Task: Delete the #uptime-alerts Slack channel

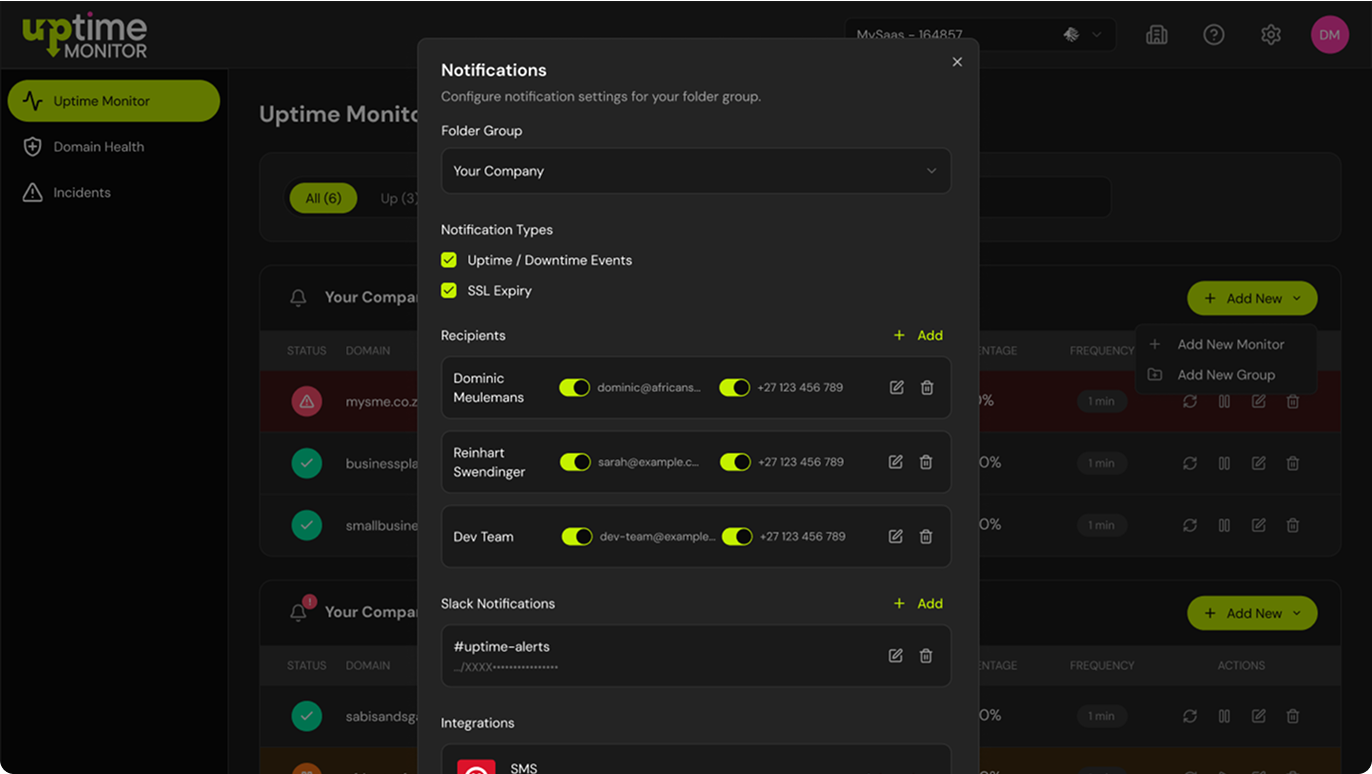Action: [926, 656]
